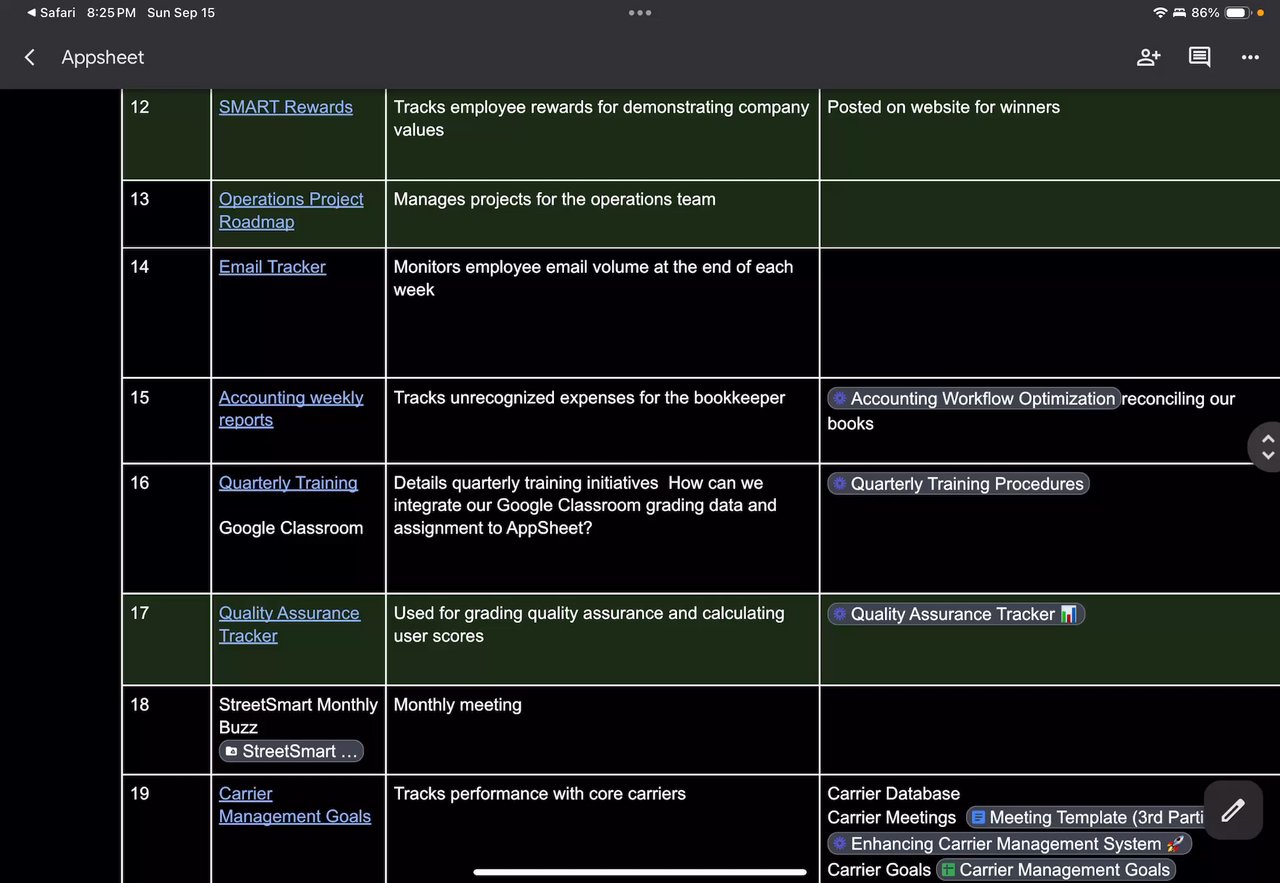Select the row number 15 cell
Image resolution: width=1280 pixels, height=883 pixels.
pos(166,420)
